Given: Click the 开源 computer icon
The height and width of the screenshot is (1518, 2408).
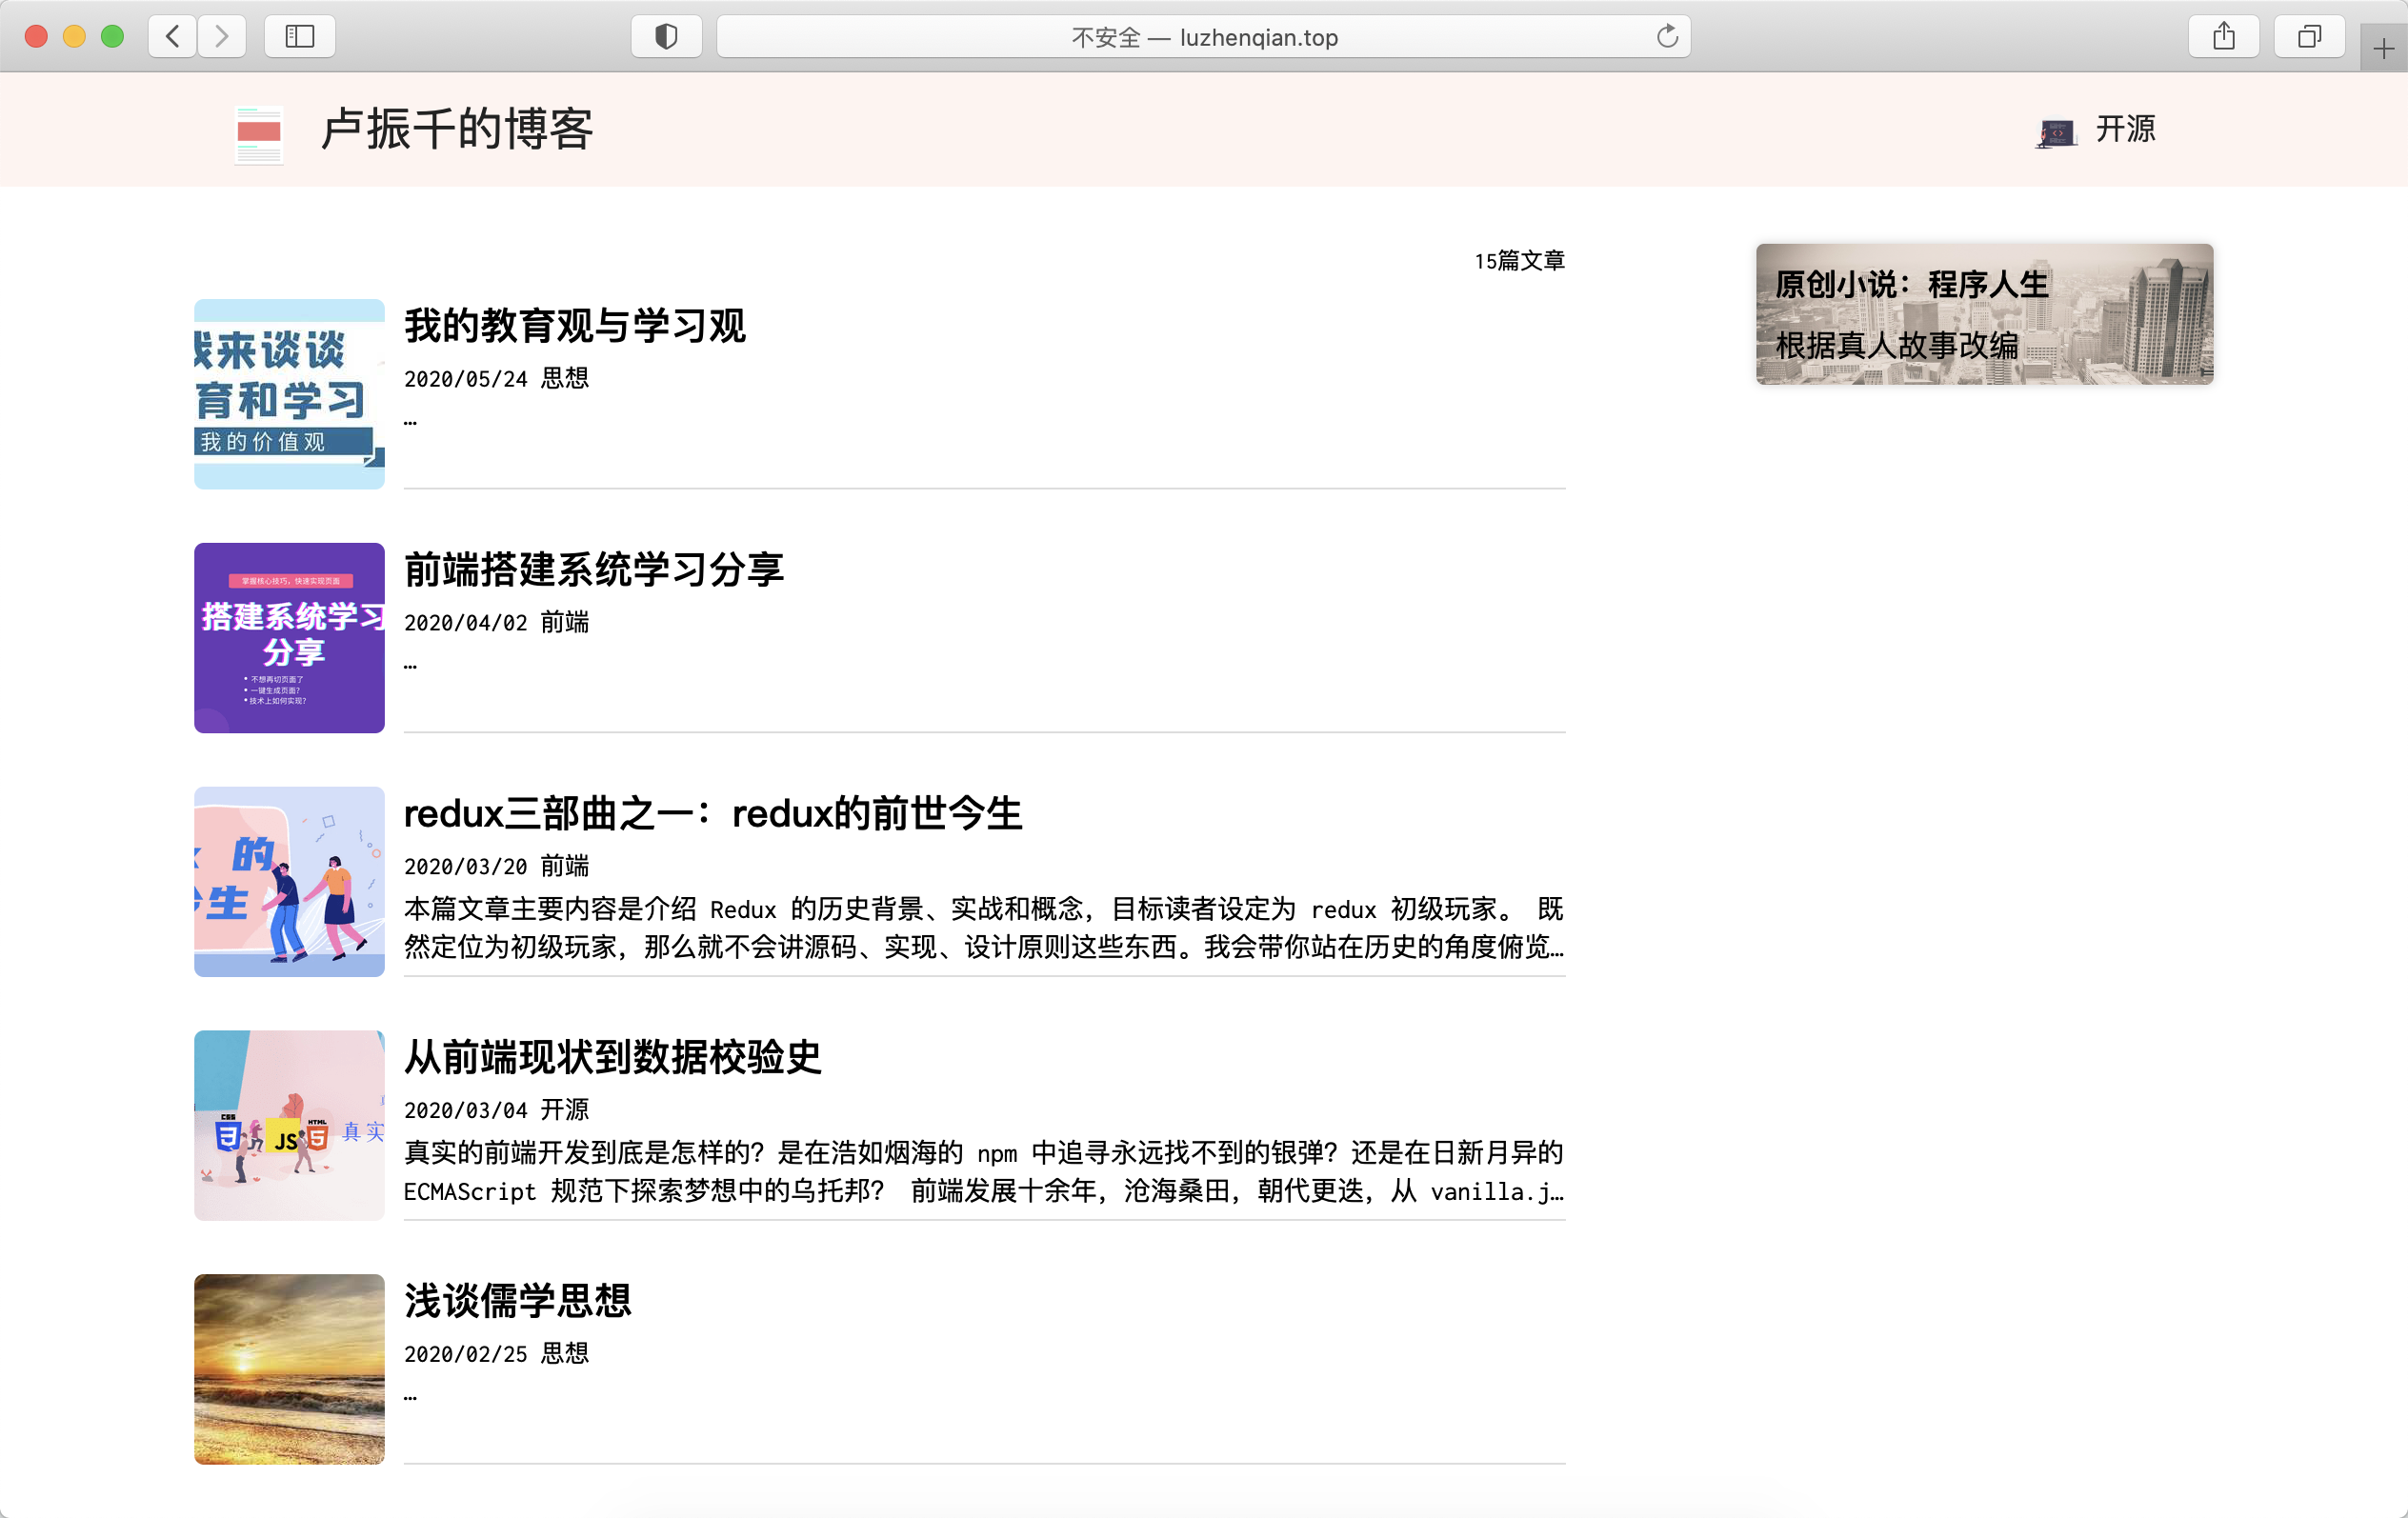Looking at the screenshot, I should point(2056,130).
